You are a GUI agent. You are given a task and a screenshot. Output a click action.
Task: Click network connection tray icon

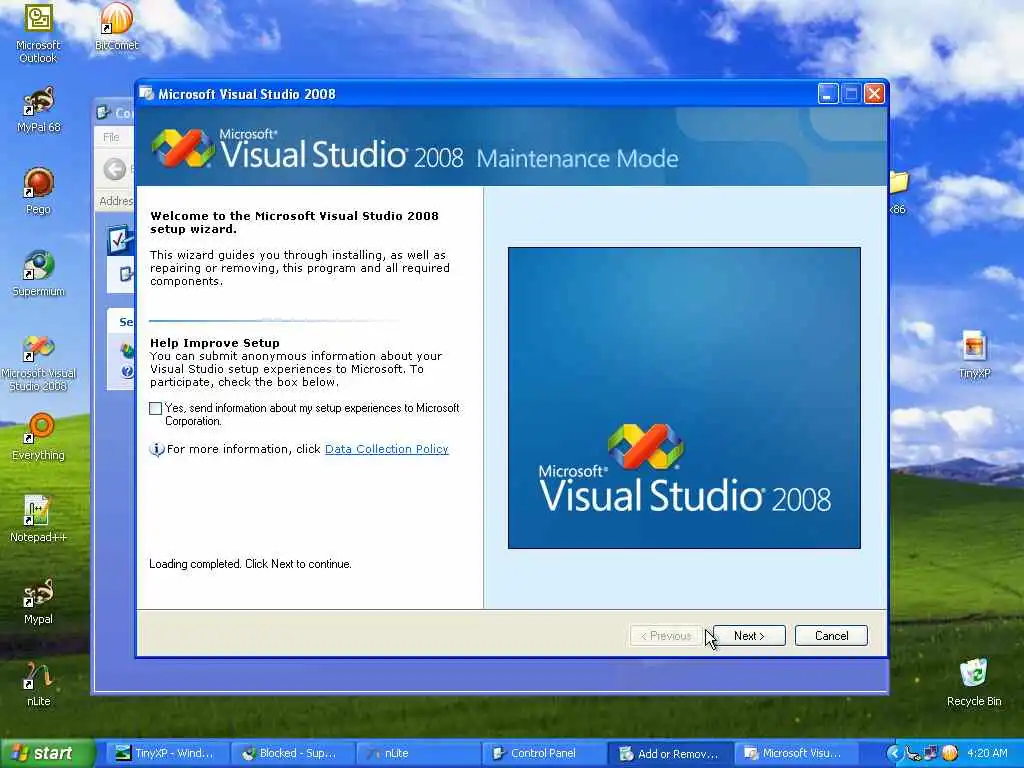click(x=931, y=753)
